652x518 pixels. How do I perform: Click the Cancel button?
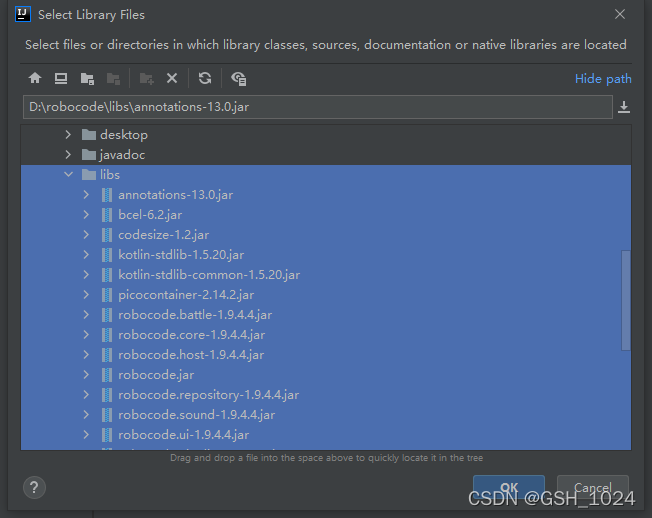click(x=593, y=487)
